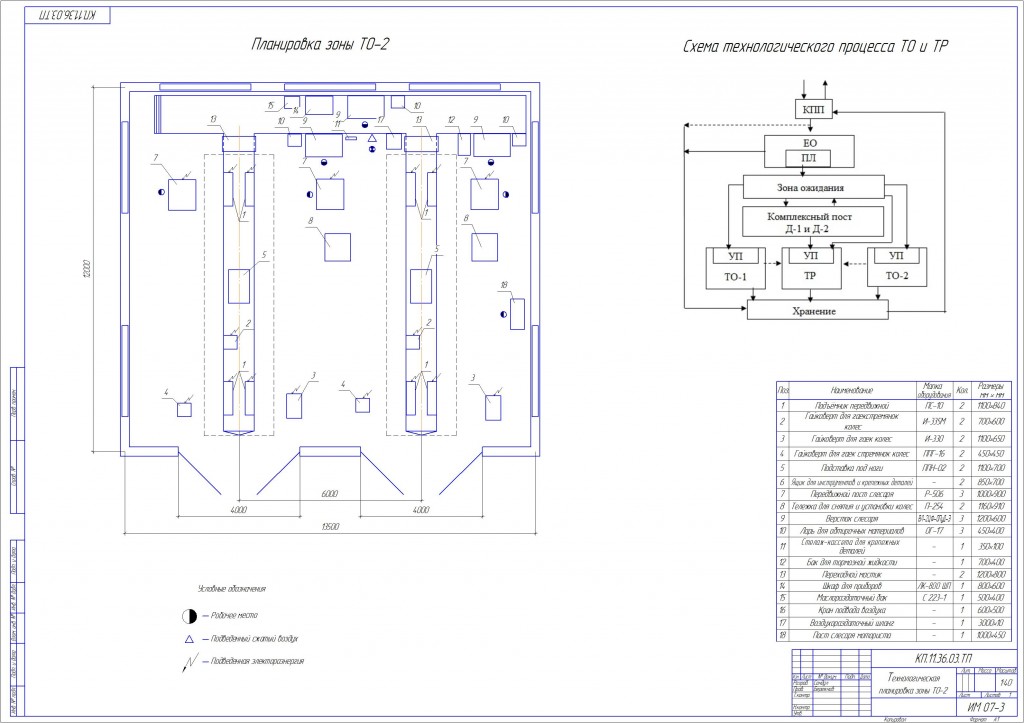
Task: Select the ПЛ box inside the ЕО block
Action: 808,158
